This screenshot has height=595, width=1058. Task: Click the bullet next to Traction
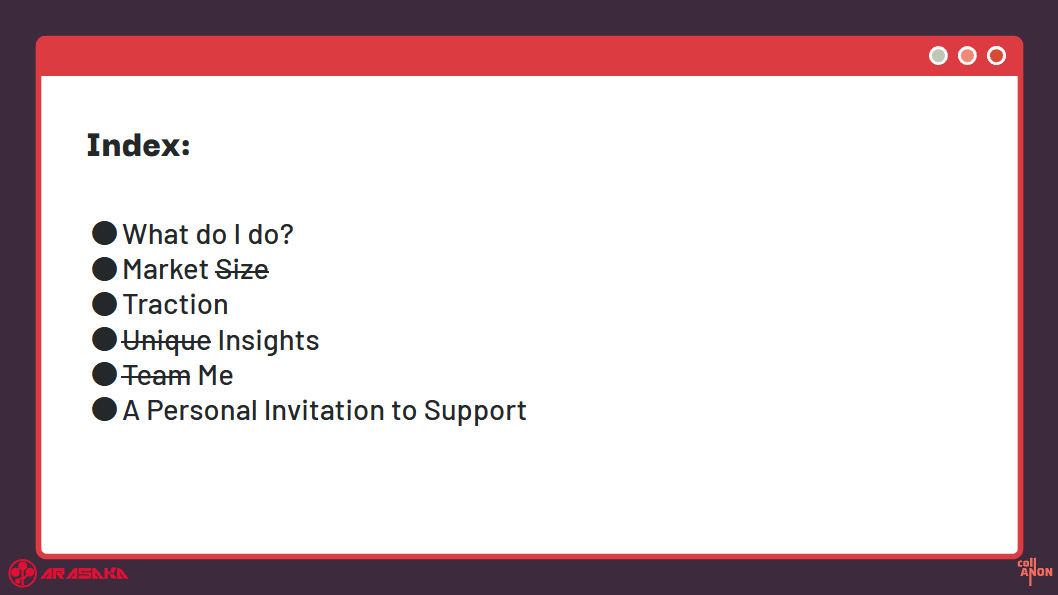[104, 304]
